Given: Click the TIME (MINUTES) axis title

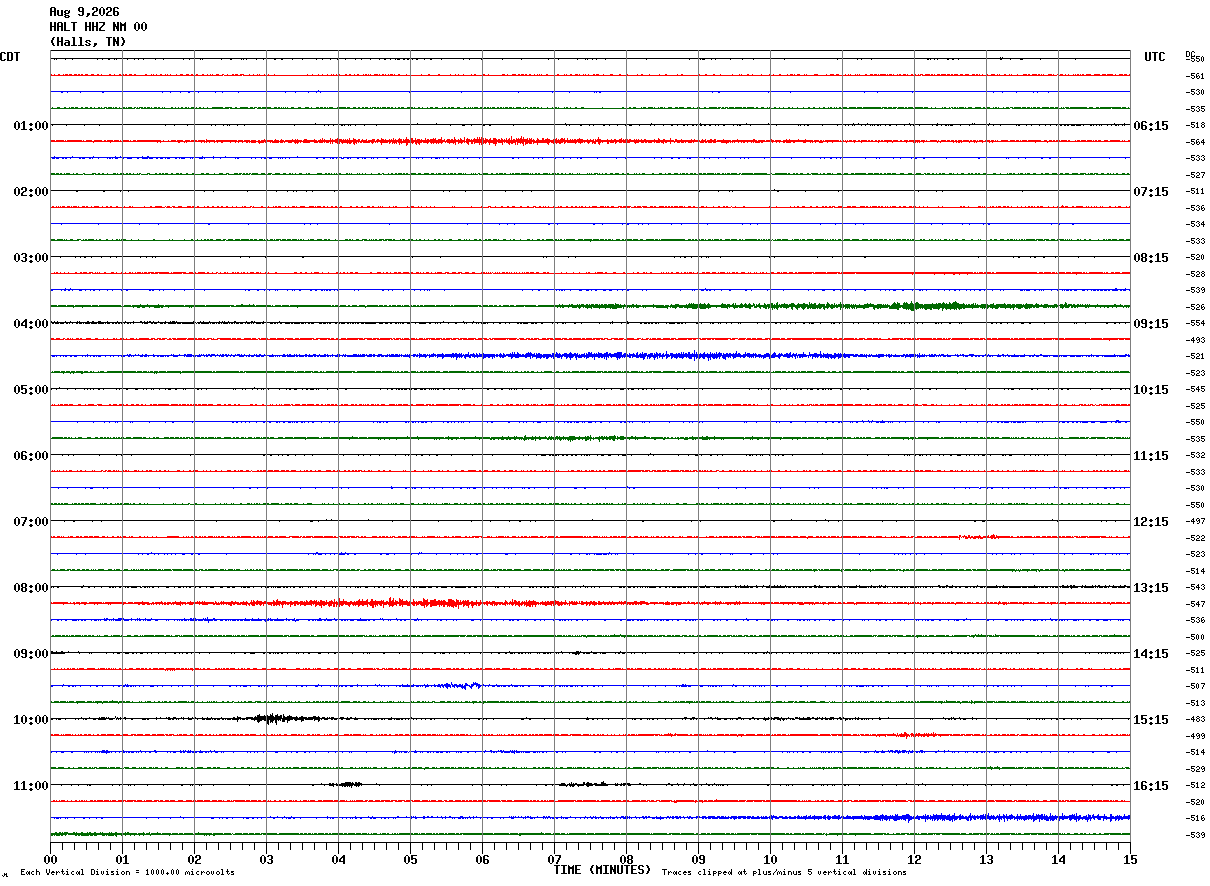Looking at the screenshot, I should click(602, 870).
